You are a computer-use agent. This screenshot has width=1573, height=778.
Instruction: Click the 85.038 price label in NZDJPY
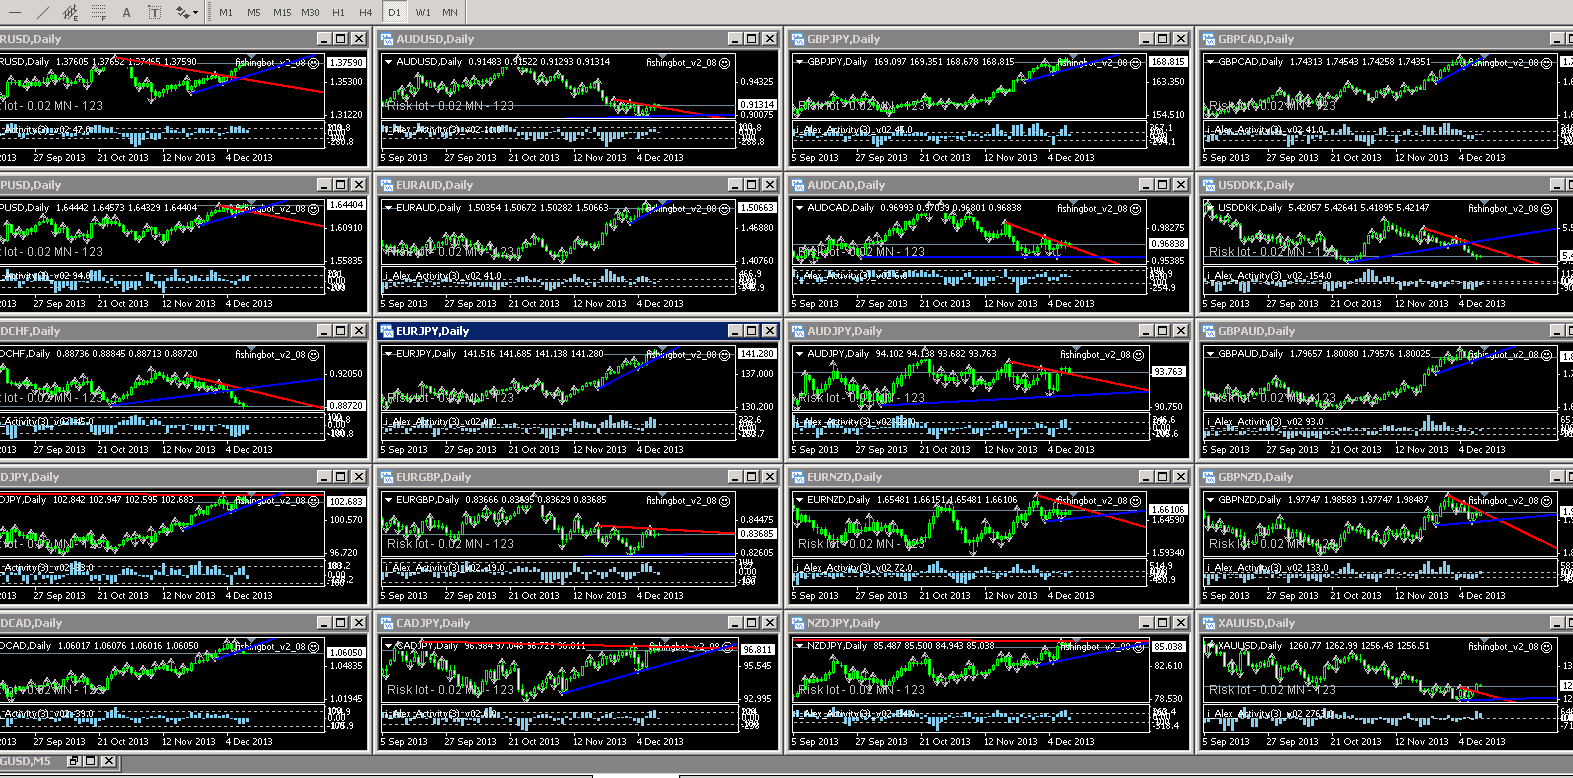click(x=1168, y=646)
